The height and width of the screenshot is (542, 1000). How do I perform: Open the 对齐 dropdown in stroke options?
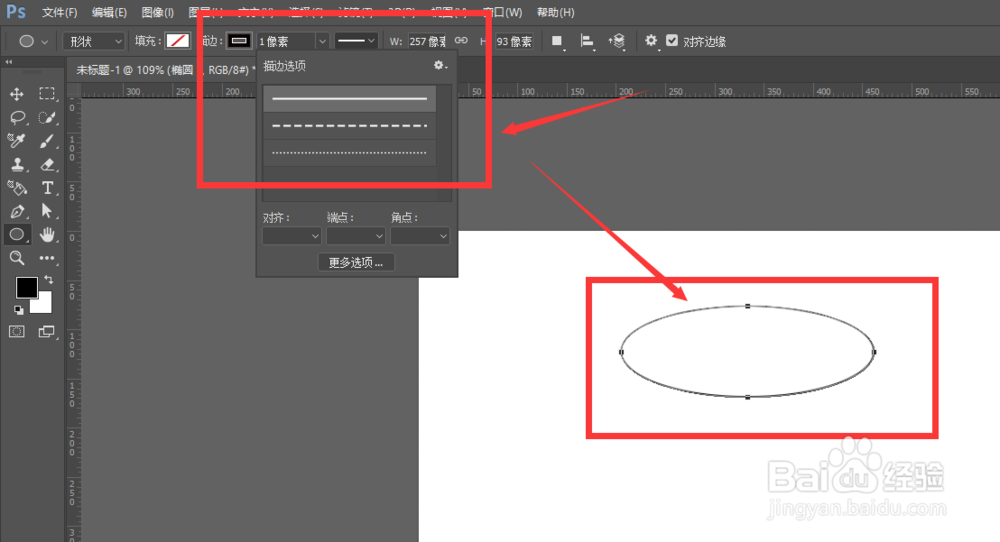click(291, 236)
